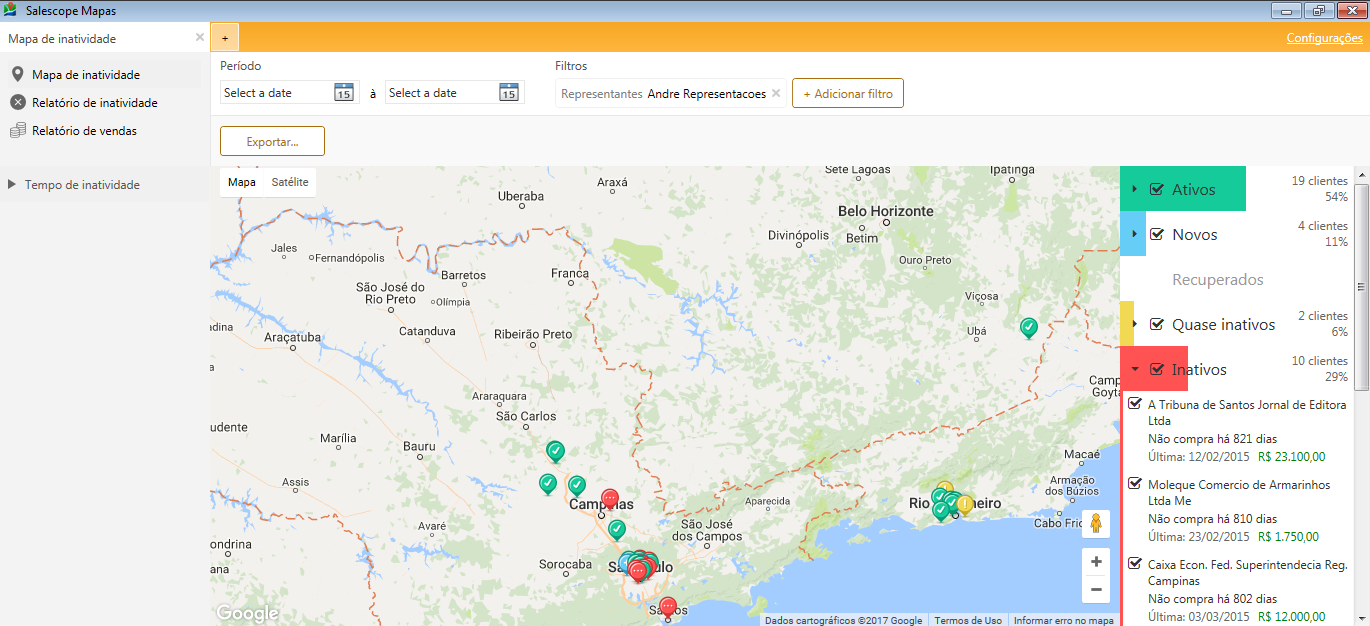The height and width of the screenshot is (626, 1370).
Task: Open Relatório de inatividade via its X icon
Action: pos(17,102)
